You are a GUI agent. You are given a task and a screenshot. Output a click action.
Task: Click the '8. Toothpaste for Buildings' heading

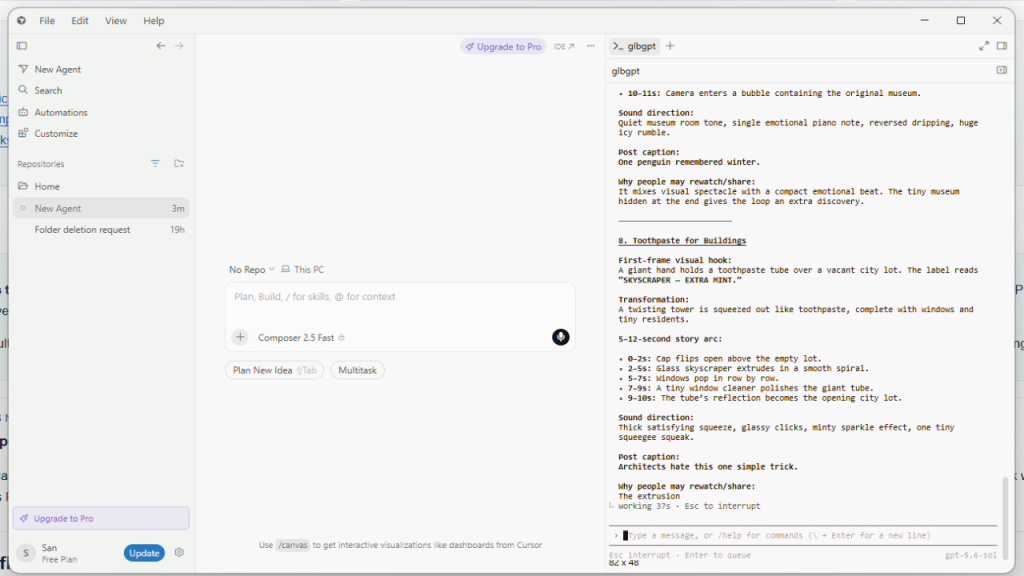point(682,241)
